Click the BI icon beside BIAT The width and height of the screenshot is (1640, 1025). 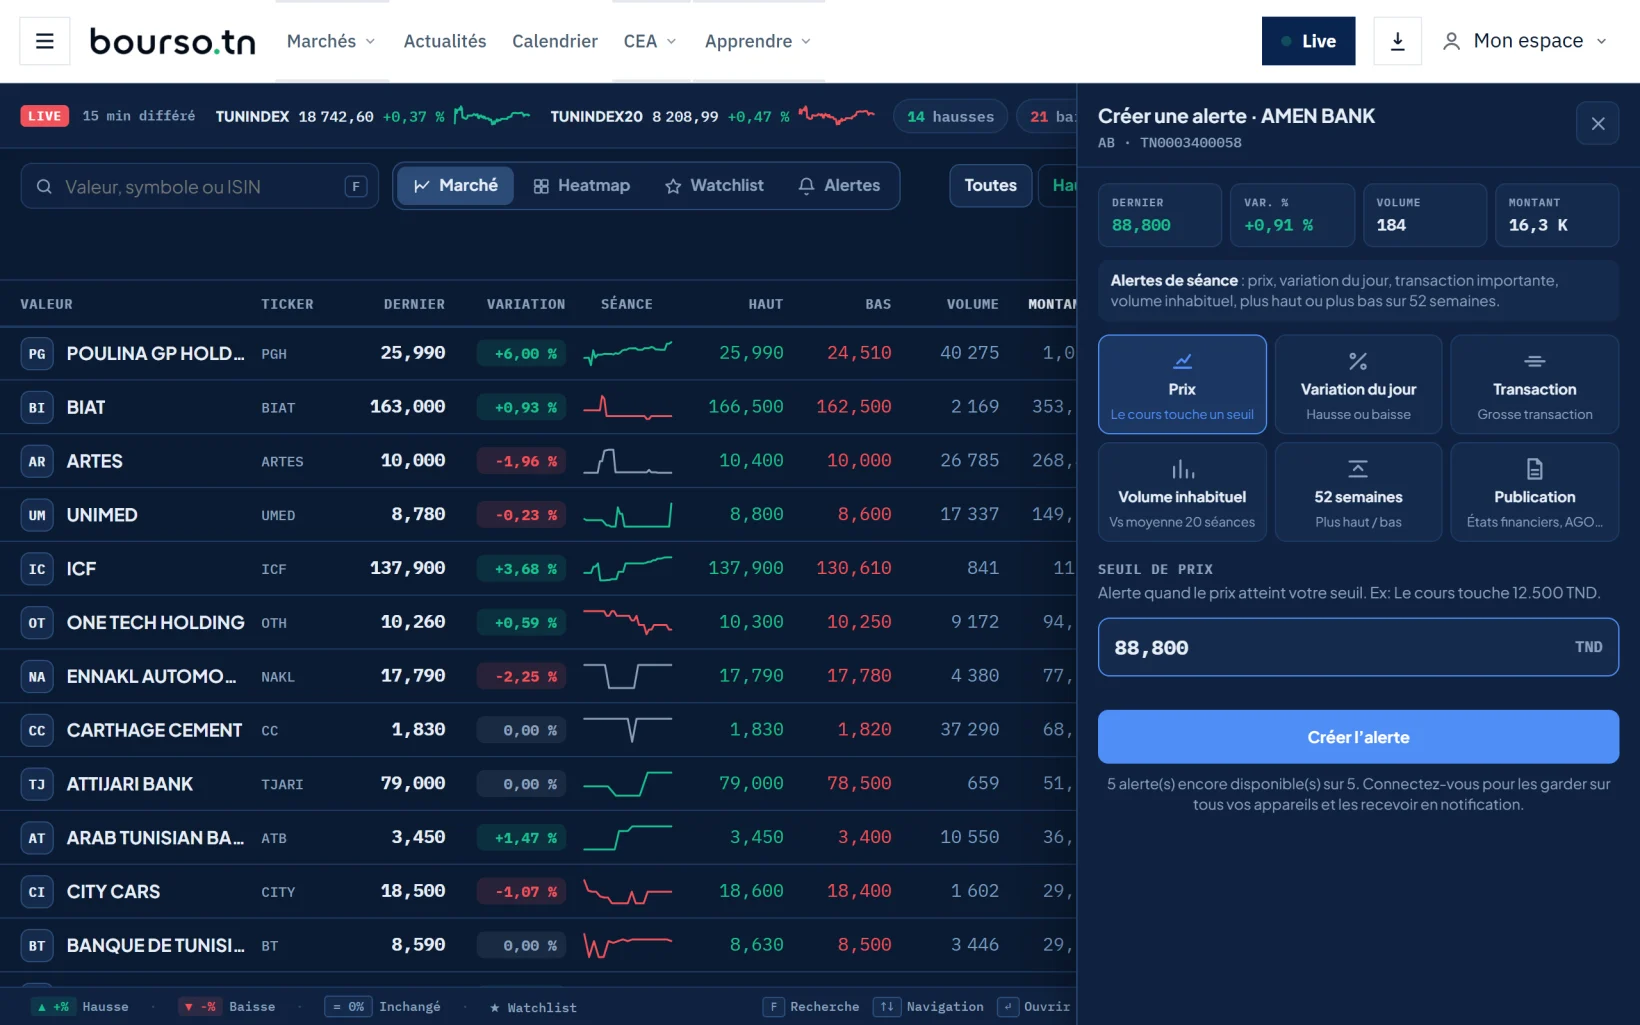point(37,408)
